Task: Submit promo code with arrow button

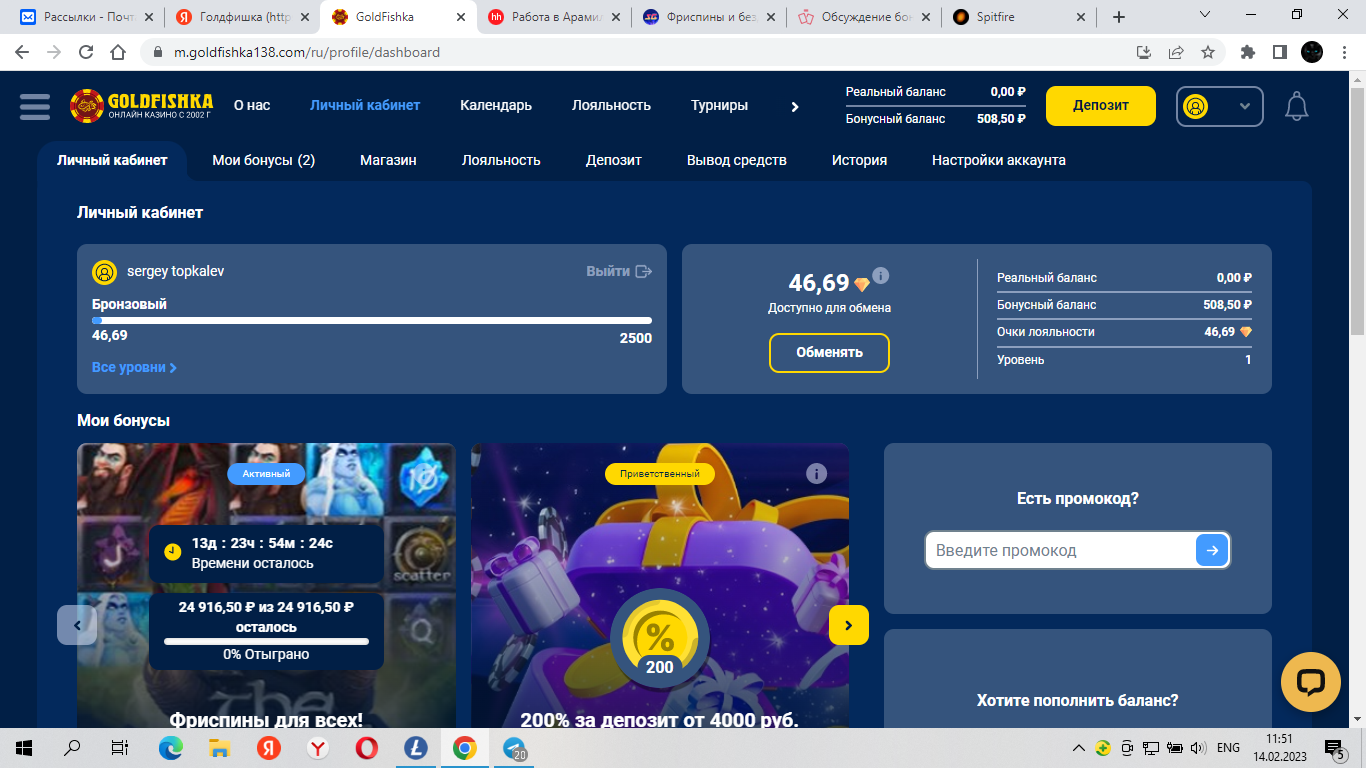Action: [1212, 550]
